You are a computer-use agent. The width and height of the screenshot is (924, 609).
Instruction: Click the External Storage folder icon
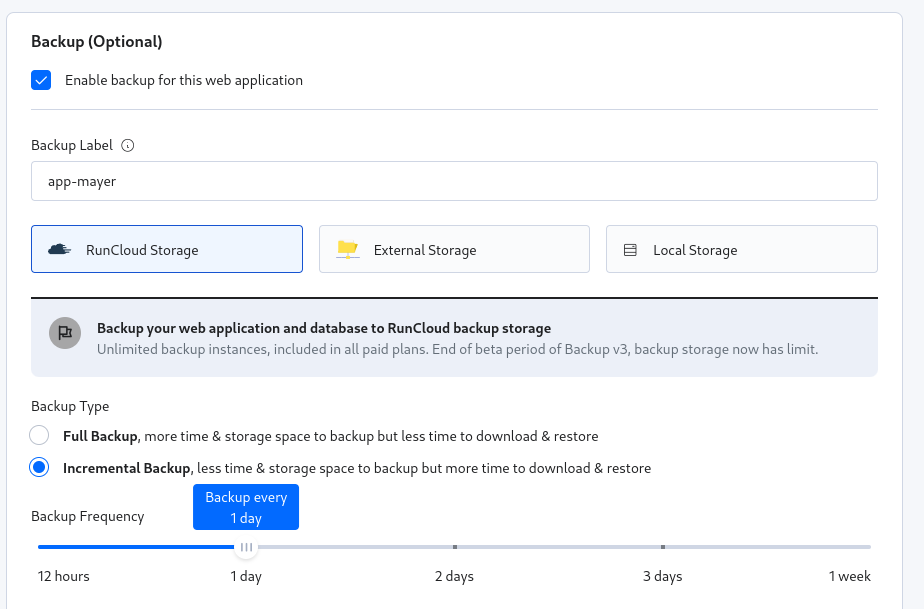click(x=347, y=249)
